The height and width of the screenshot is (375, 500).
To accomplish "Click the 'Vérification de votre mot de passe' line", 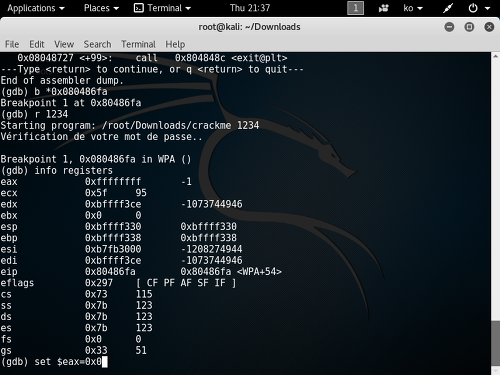I will click(102, 137).
